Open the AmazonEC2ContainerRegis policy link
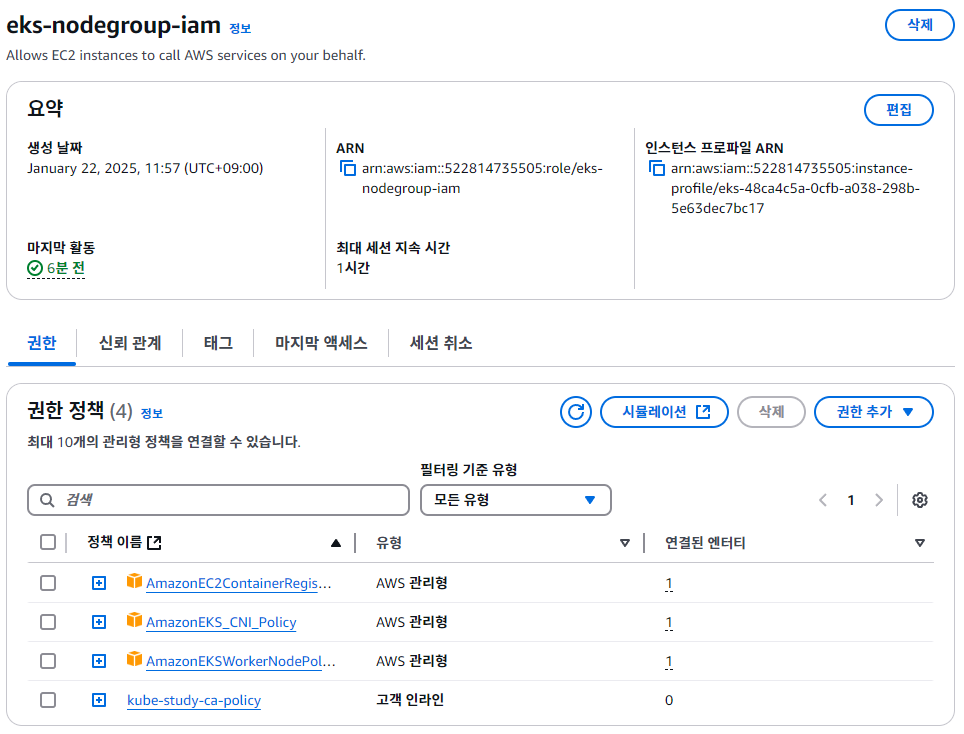 pyautogui.click(x=239, y=583)
